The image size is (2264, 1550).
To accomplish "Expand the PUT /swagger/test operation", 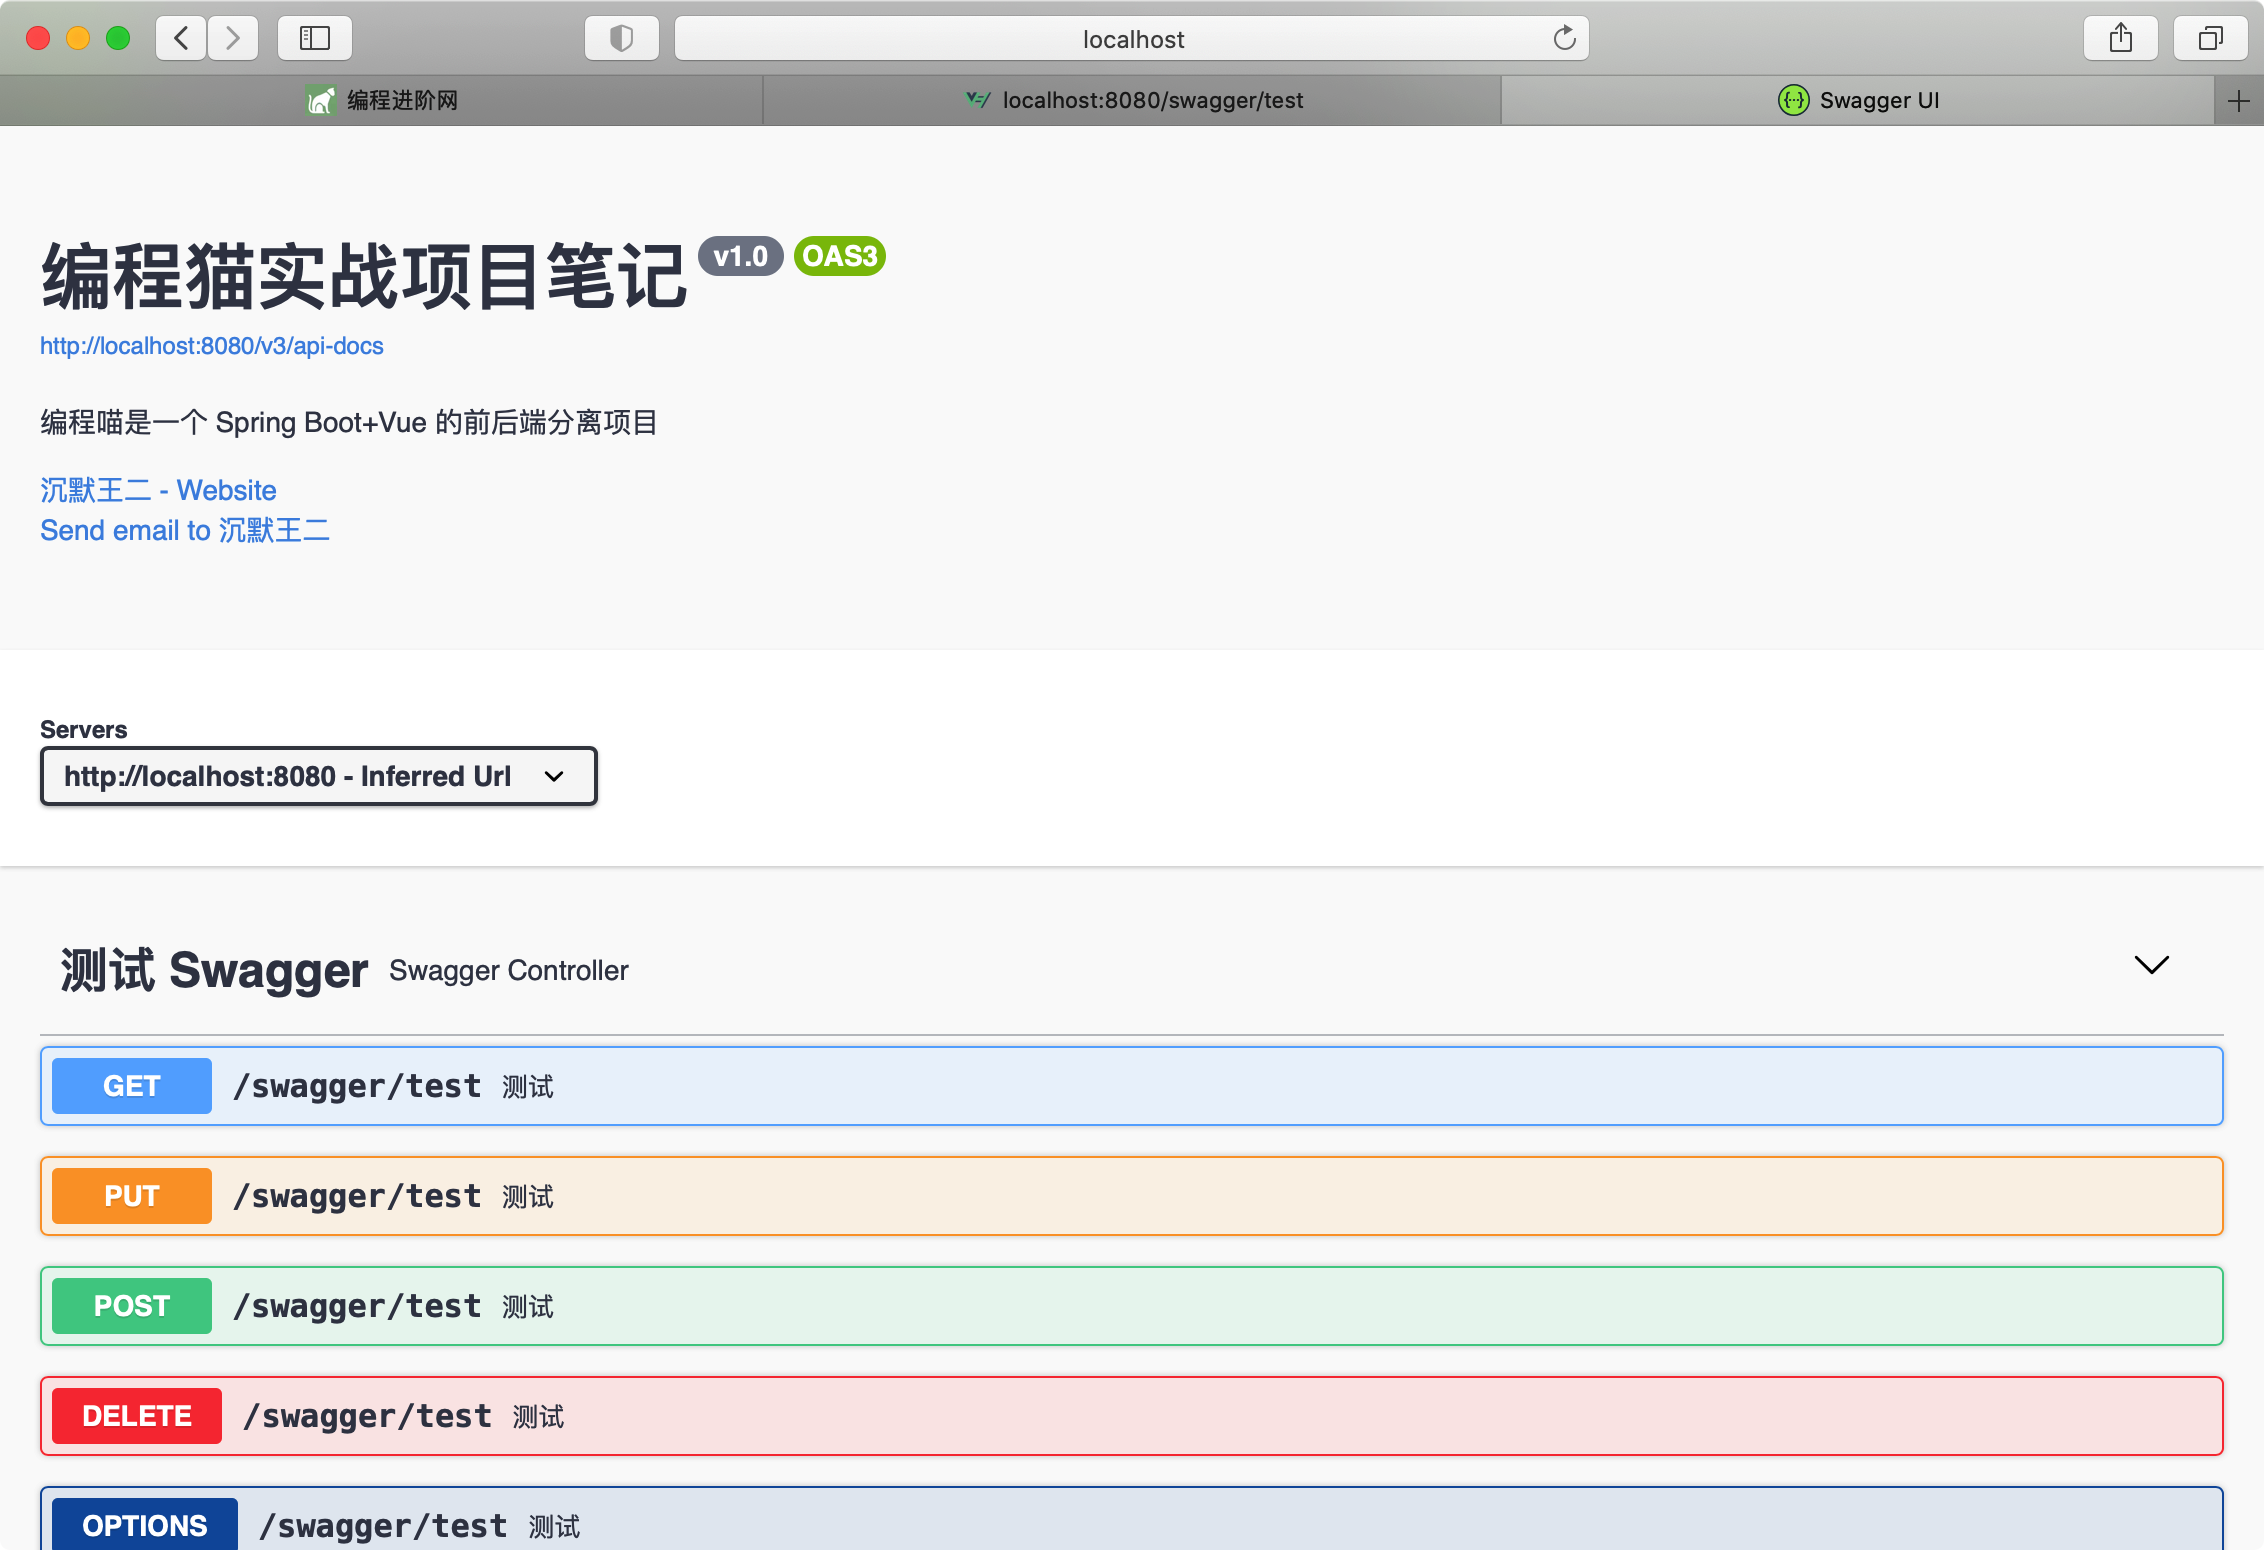I will click(1130, 1196).
